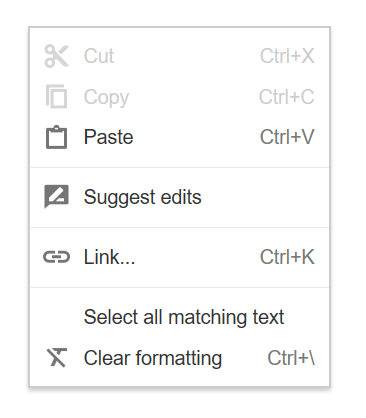Click the Ctrl+V shortcut label

point(287,137)
